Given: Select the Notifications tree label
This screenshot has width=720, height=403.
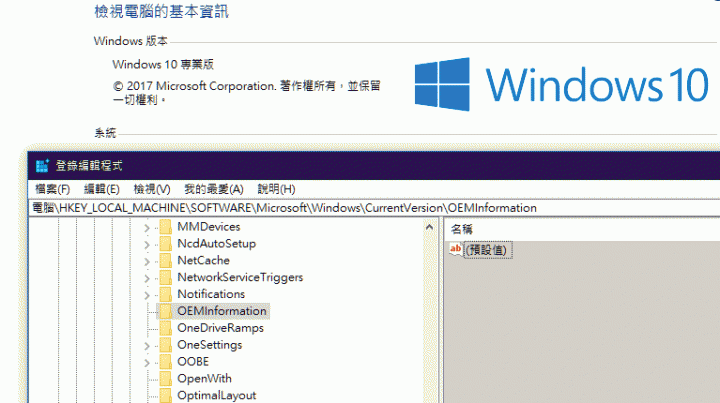Looking at the screenshot, I should pyautogui.click(x=211, y=294).
